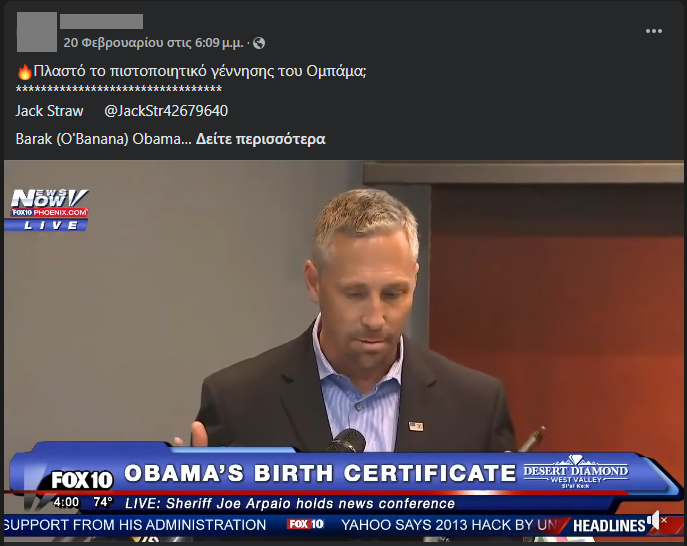Open the post timestamp 20 Φεβρουαρίου link

(153, 43)
